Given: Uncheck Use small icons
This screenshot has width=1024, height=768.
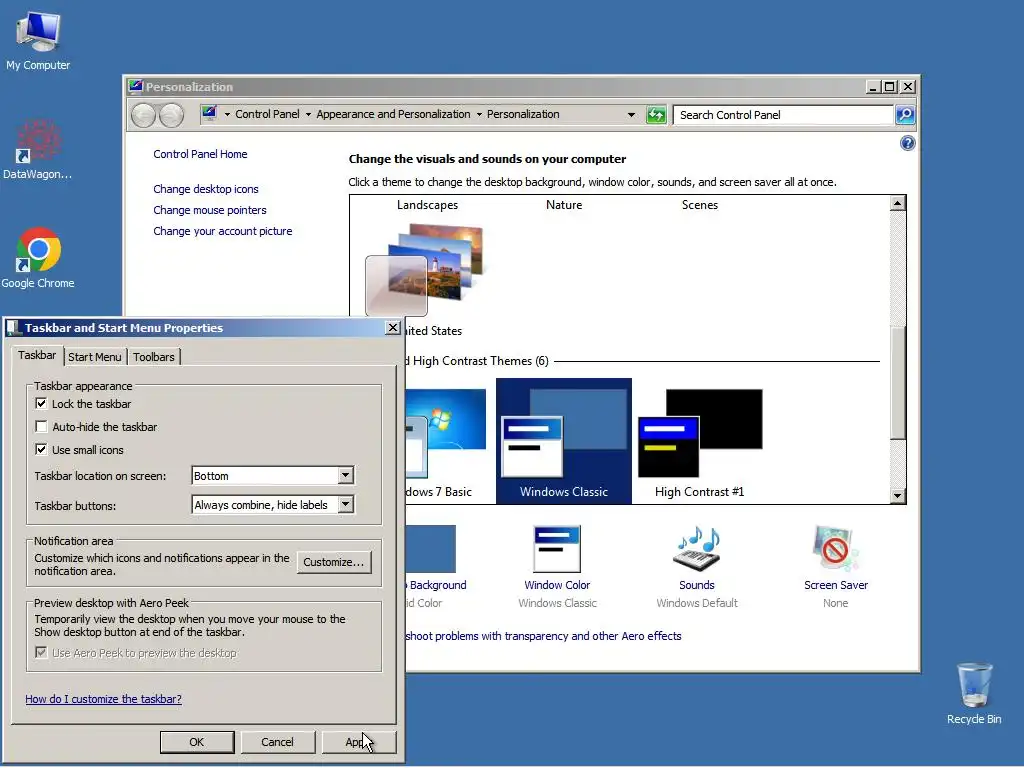Looking at the screenshot, I should 41,449.
